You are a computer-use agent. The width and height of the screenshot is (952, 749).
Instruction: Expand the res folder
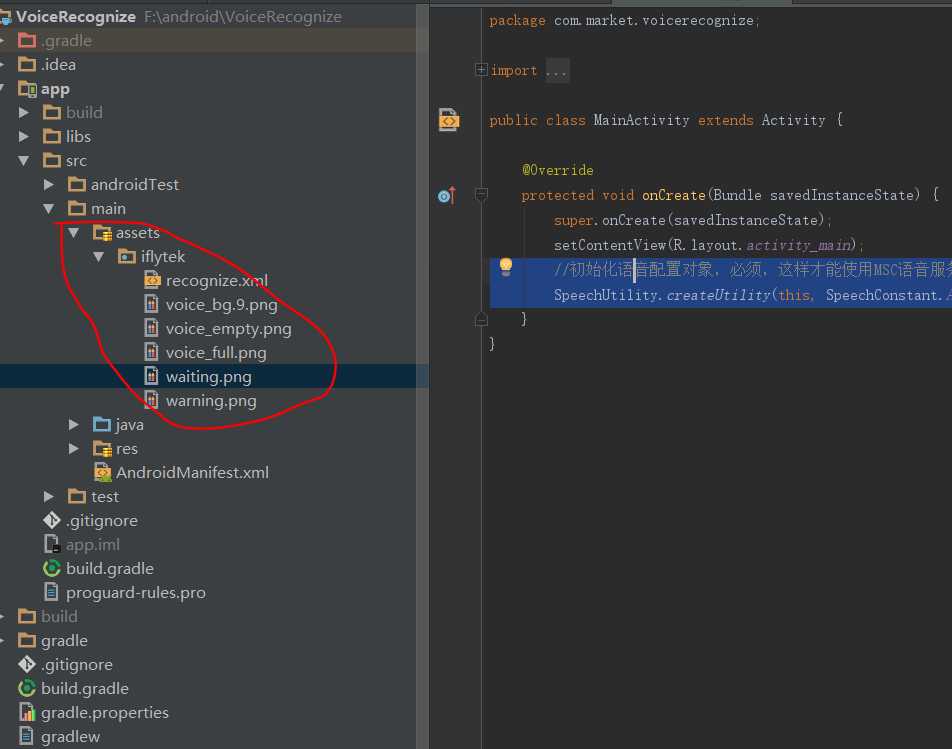73,449
